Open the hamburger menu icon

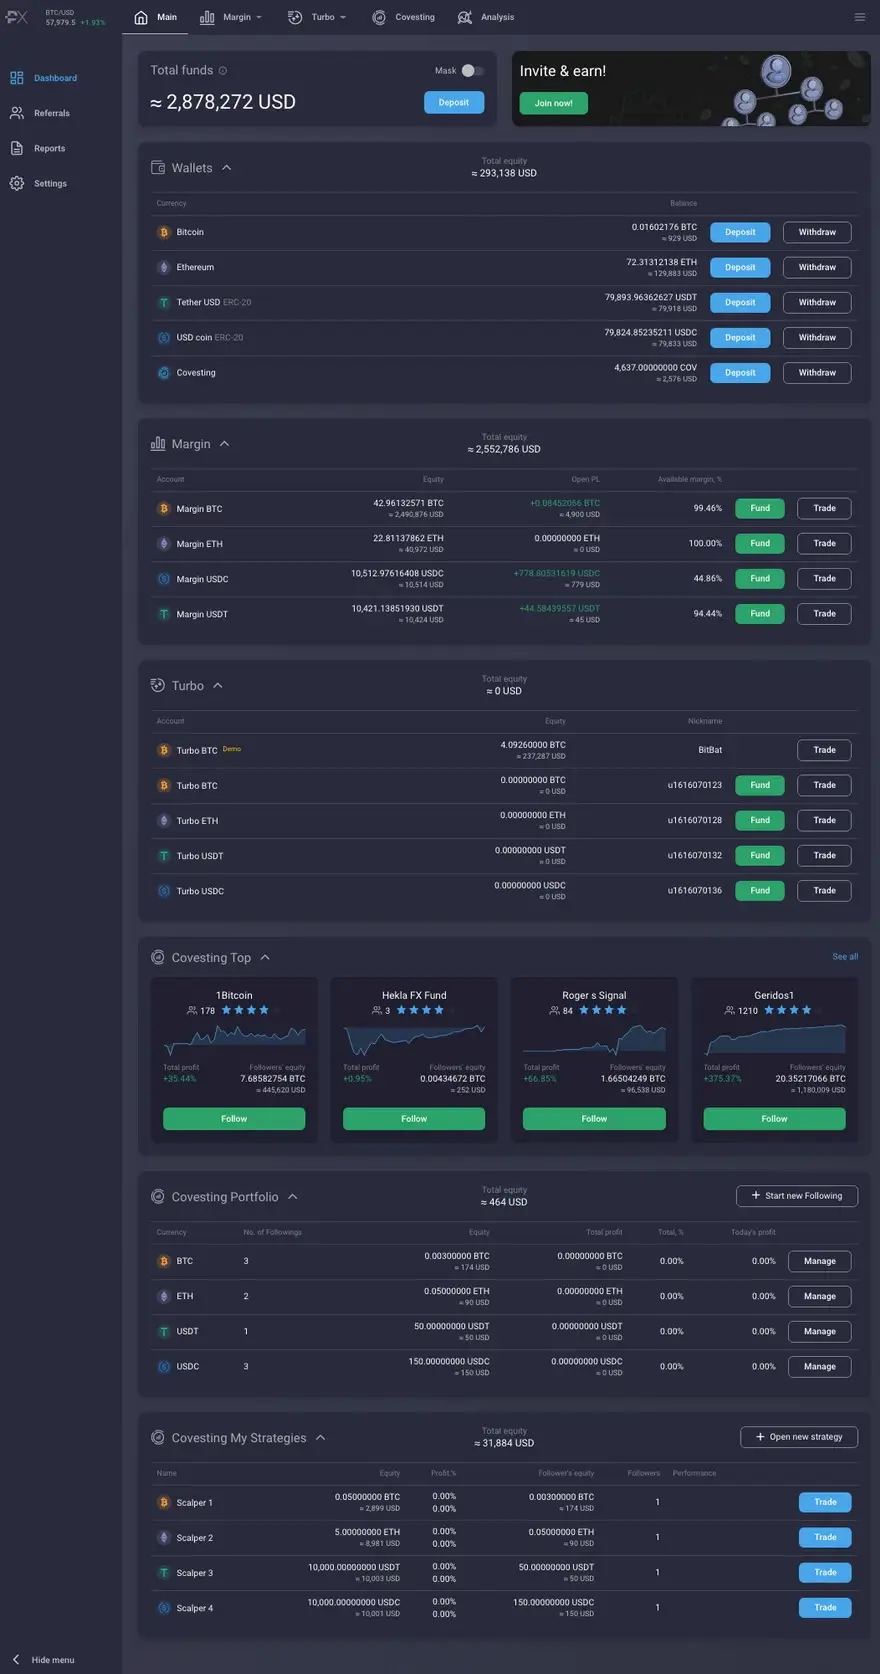pyautogui.click(x=860, y=17)
